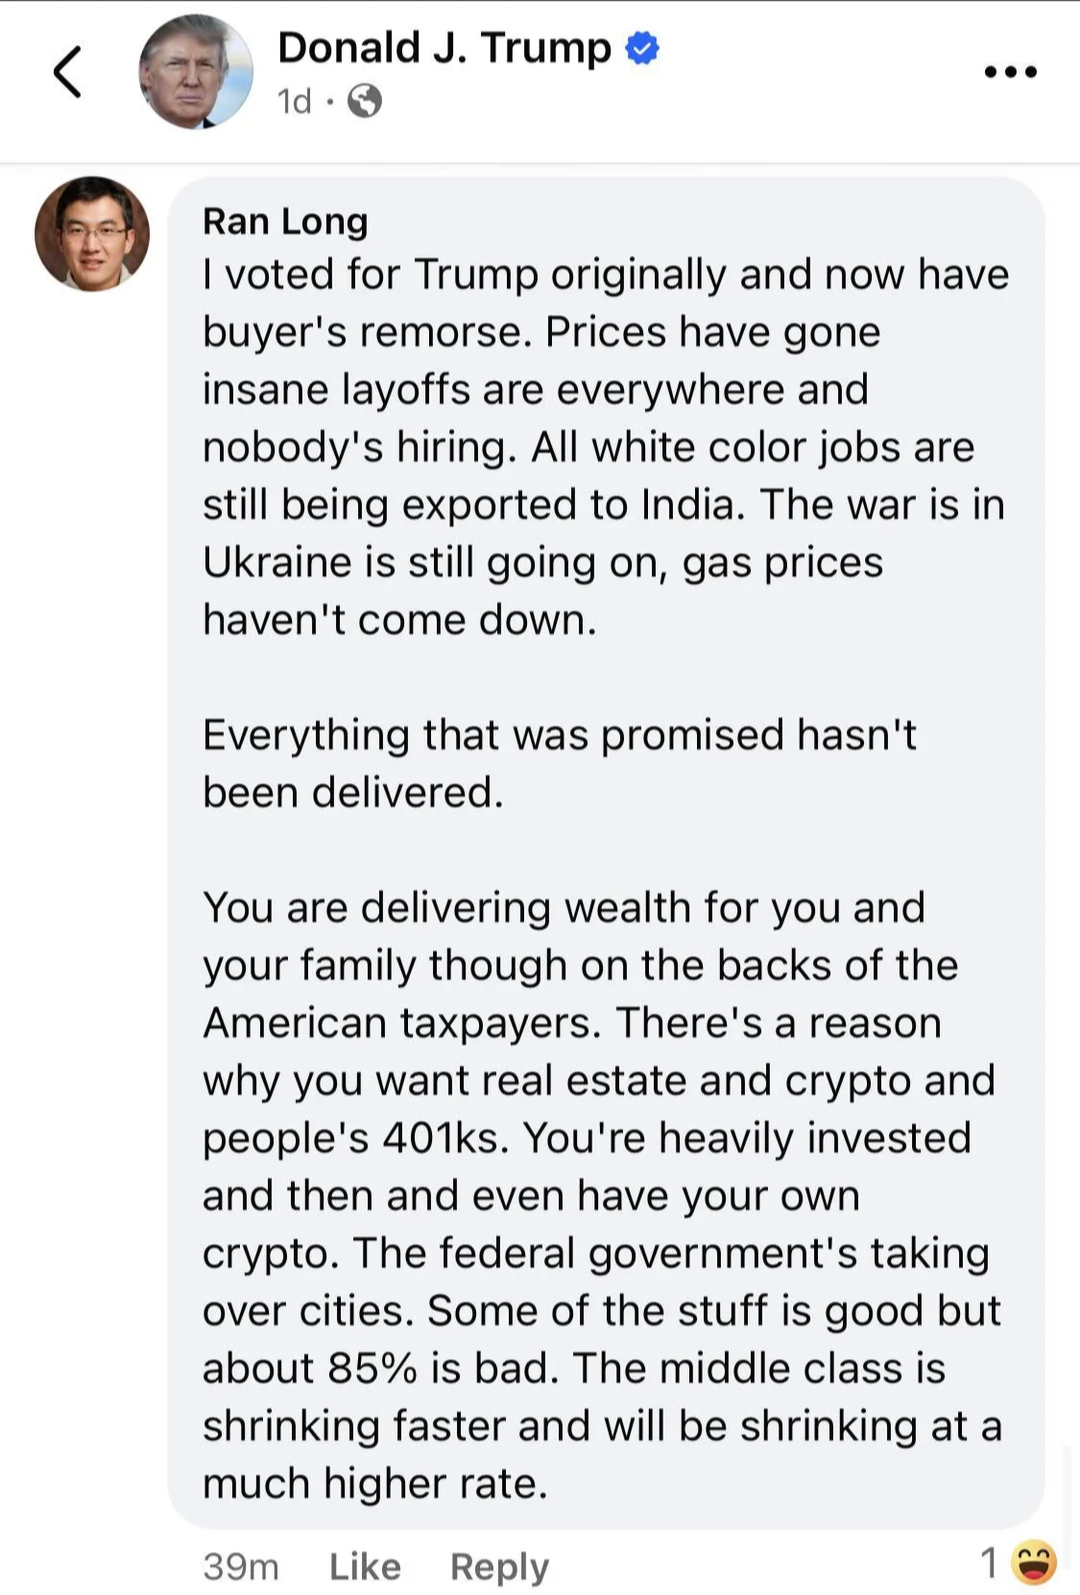
Task: Open the three-dot post options menu
Action: pos(1011,72)
